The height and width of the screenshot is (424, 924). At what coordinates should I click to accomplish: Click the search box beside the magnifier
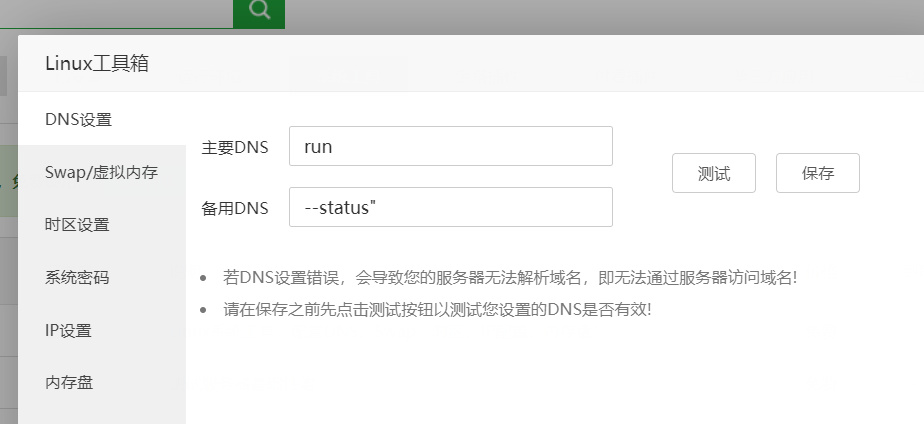pyautogui.click(x=117, y=14)
